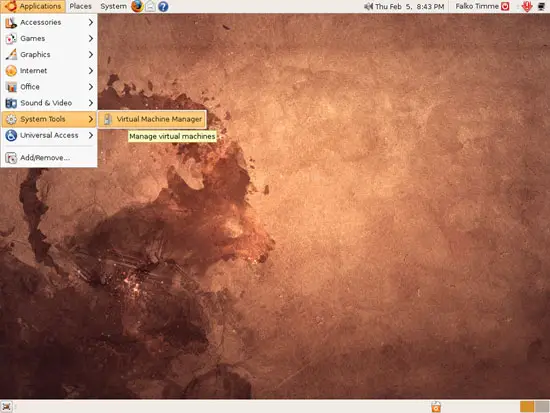Click the red power button beside Falko Timme
This screenshot has height=413, width=550.
coord(505,6)
